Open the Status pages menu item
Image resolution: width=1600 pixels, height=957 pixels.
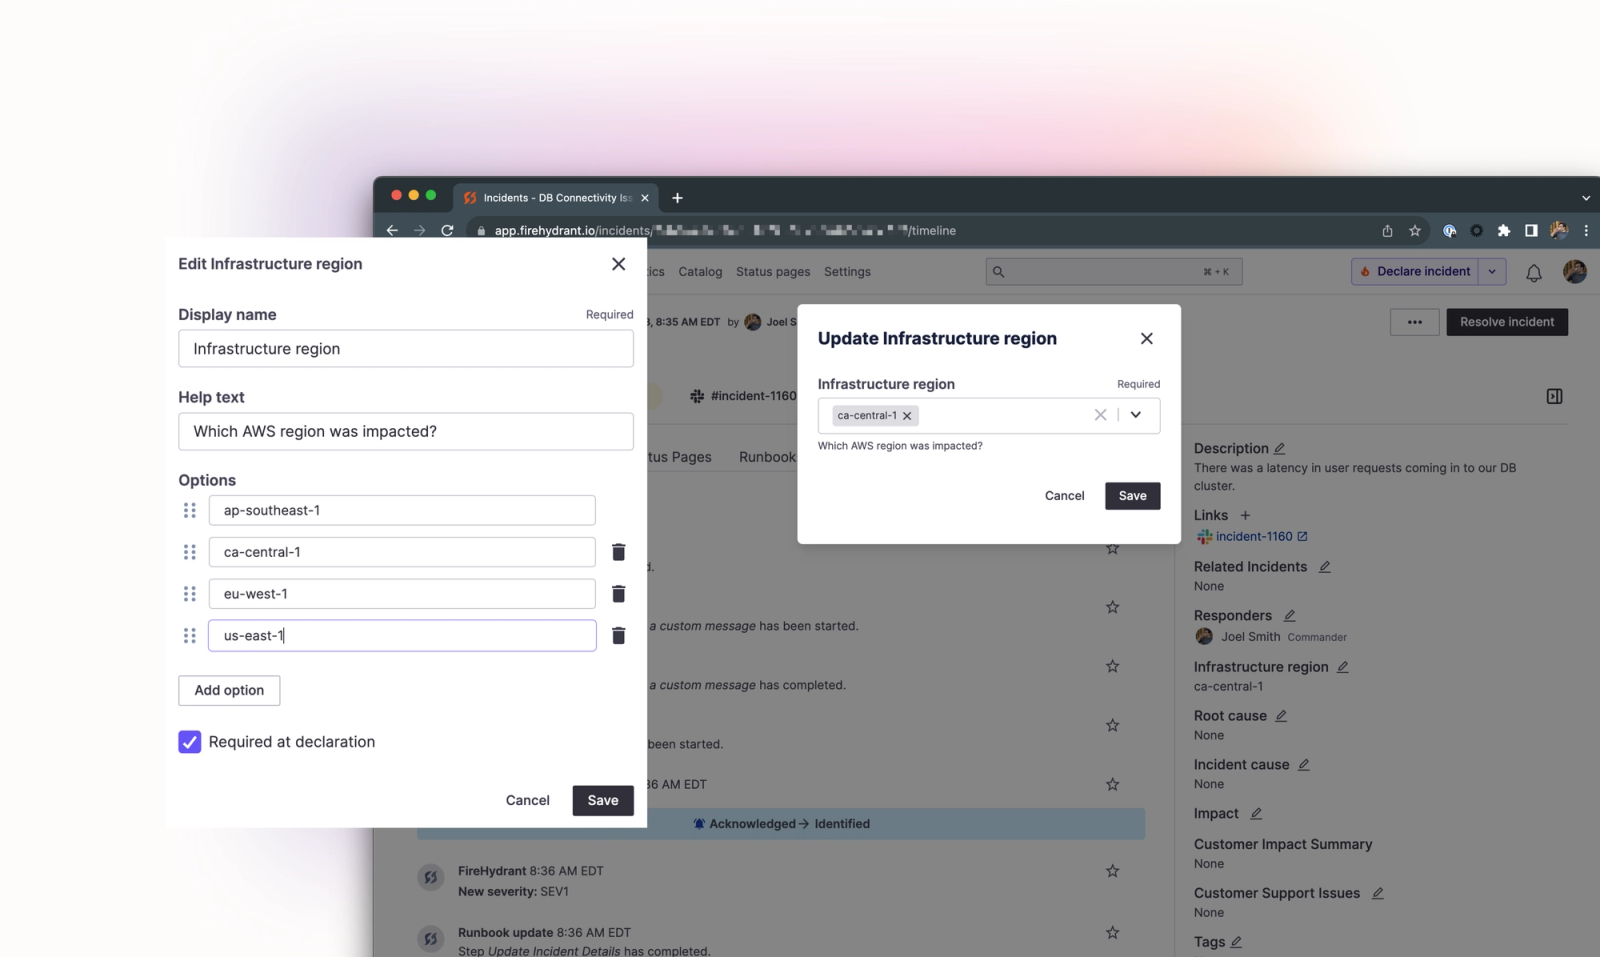[x=773, y=272]
